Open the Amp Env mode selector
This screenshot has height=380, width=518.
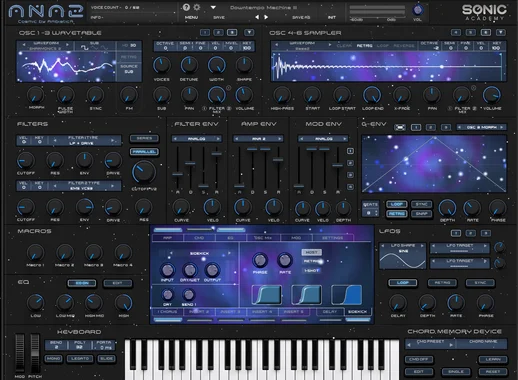(x=258, y=138)
